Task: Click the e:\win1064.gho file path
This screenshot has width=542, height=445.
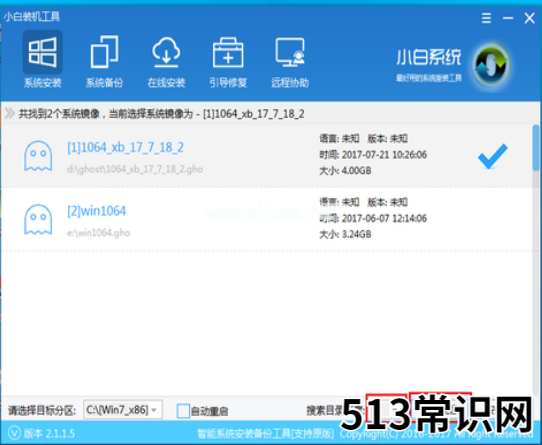Action: (x=99, y=233)
